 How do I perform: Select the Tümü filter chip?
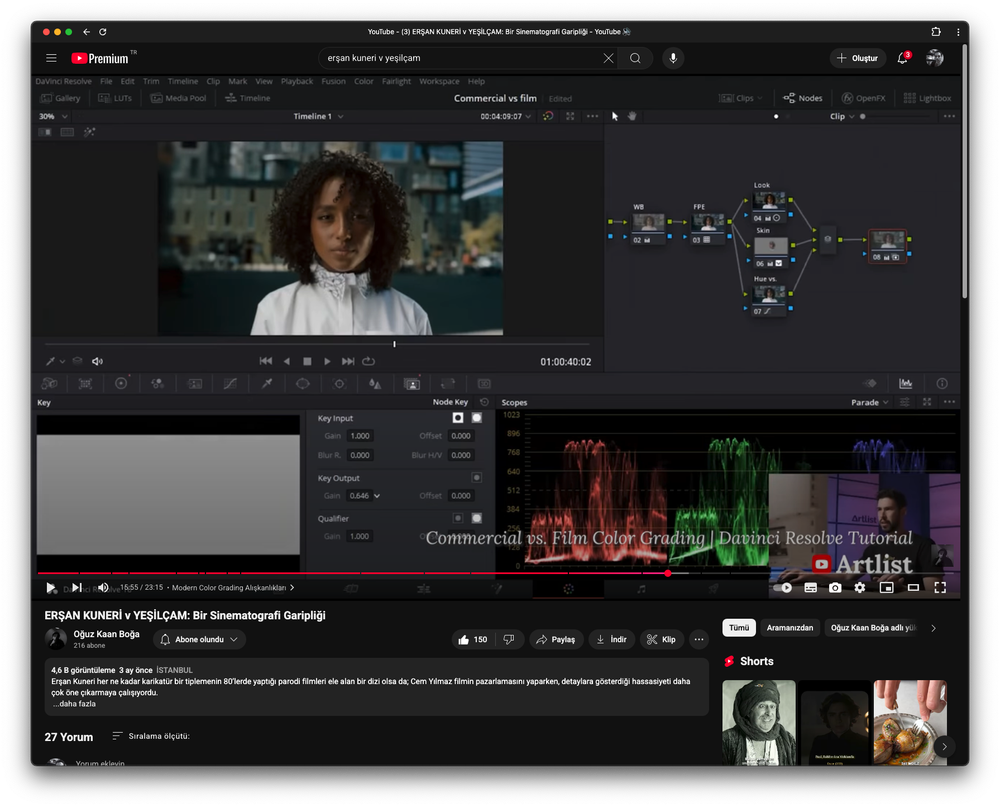pos(739,628)
